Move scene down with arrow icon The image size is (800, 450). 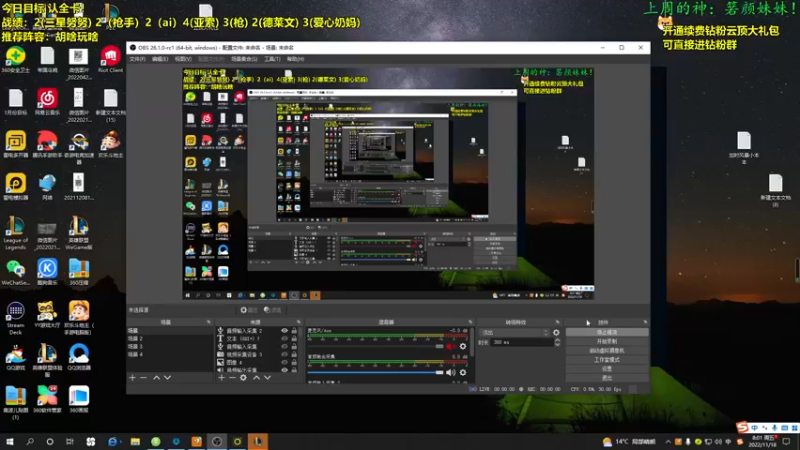[167, 378]
